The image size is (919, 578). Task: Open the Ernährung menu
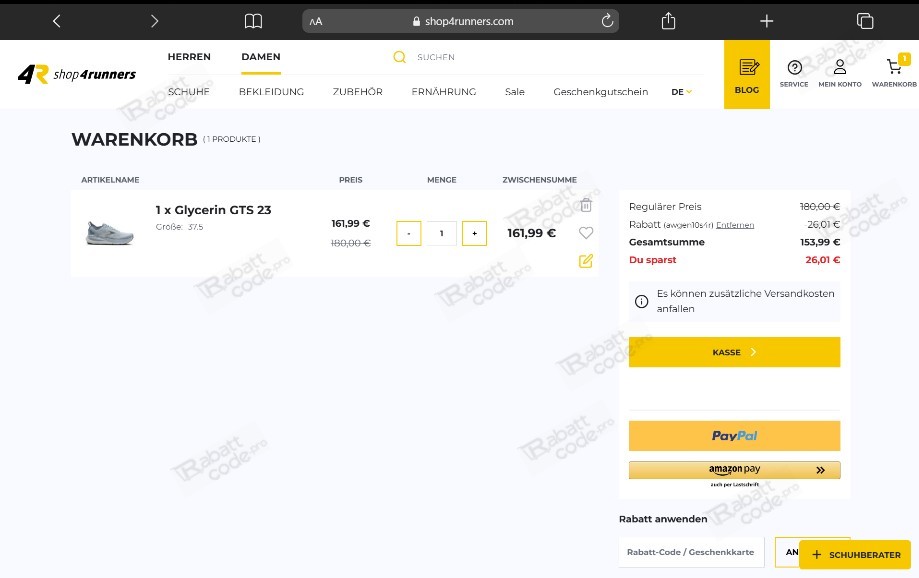pos(444,92)
